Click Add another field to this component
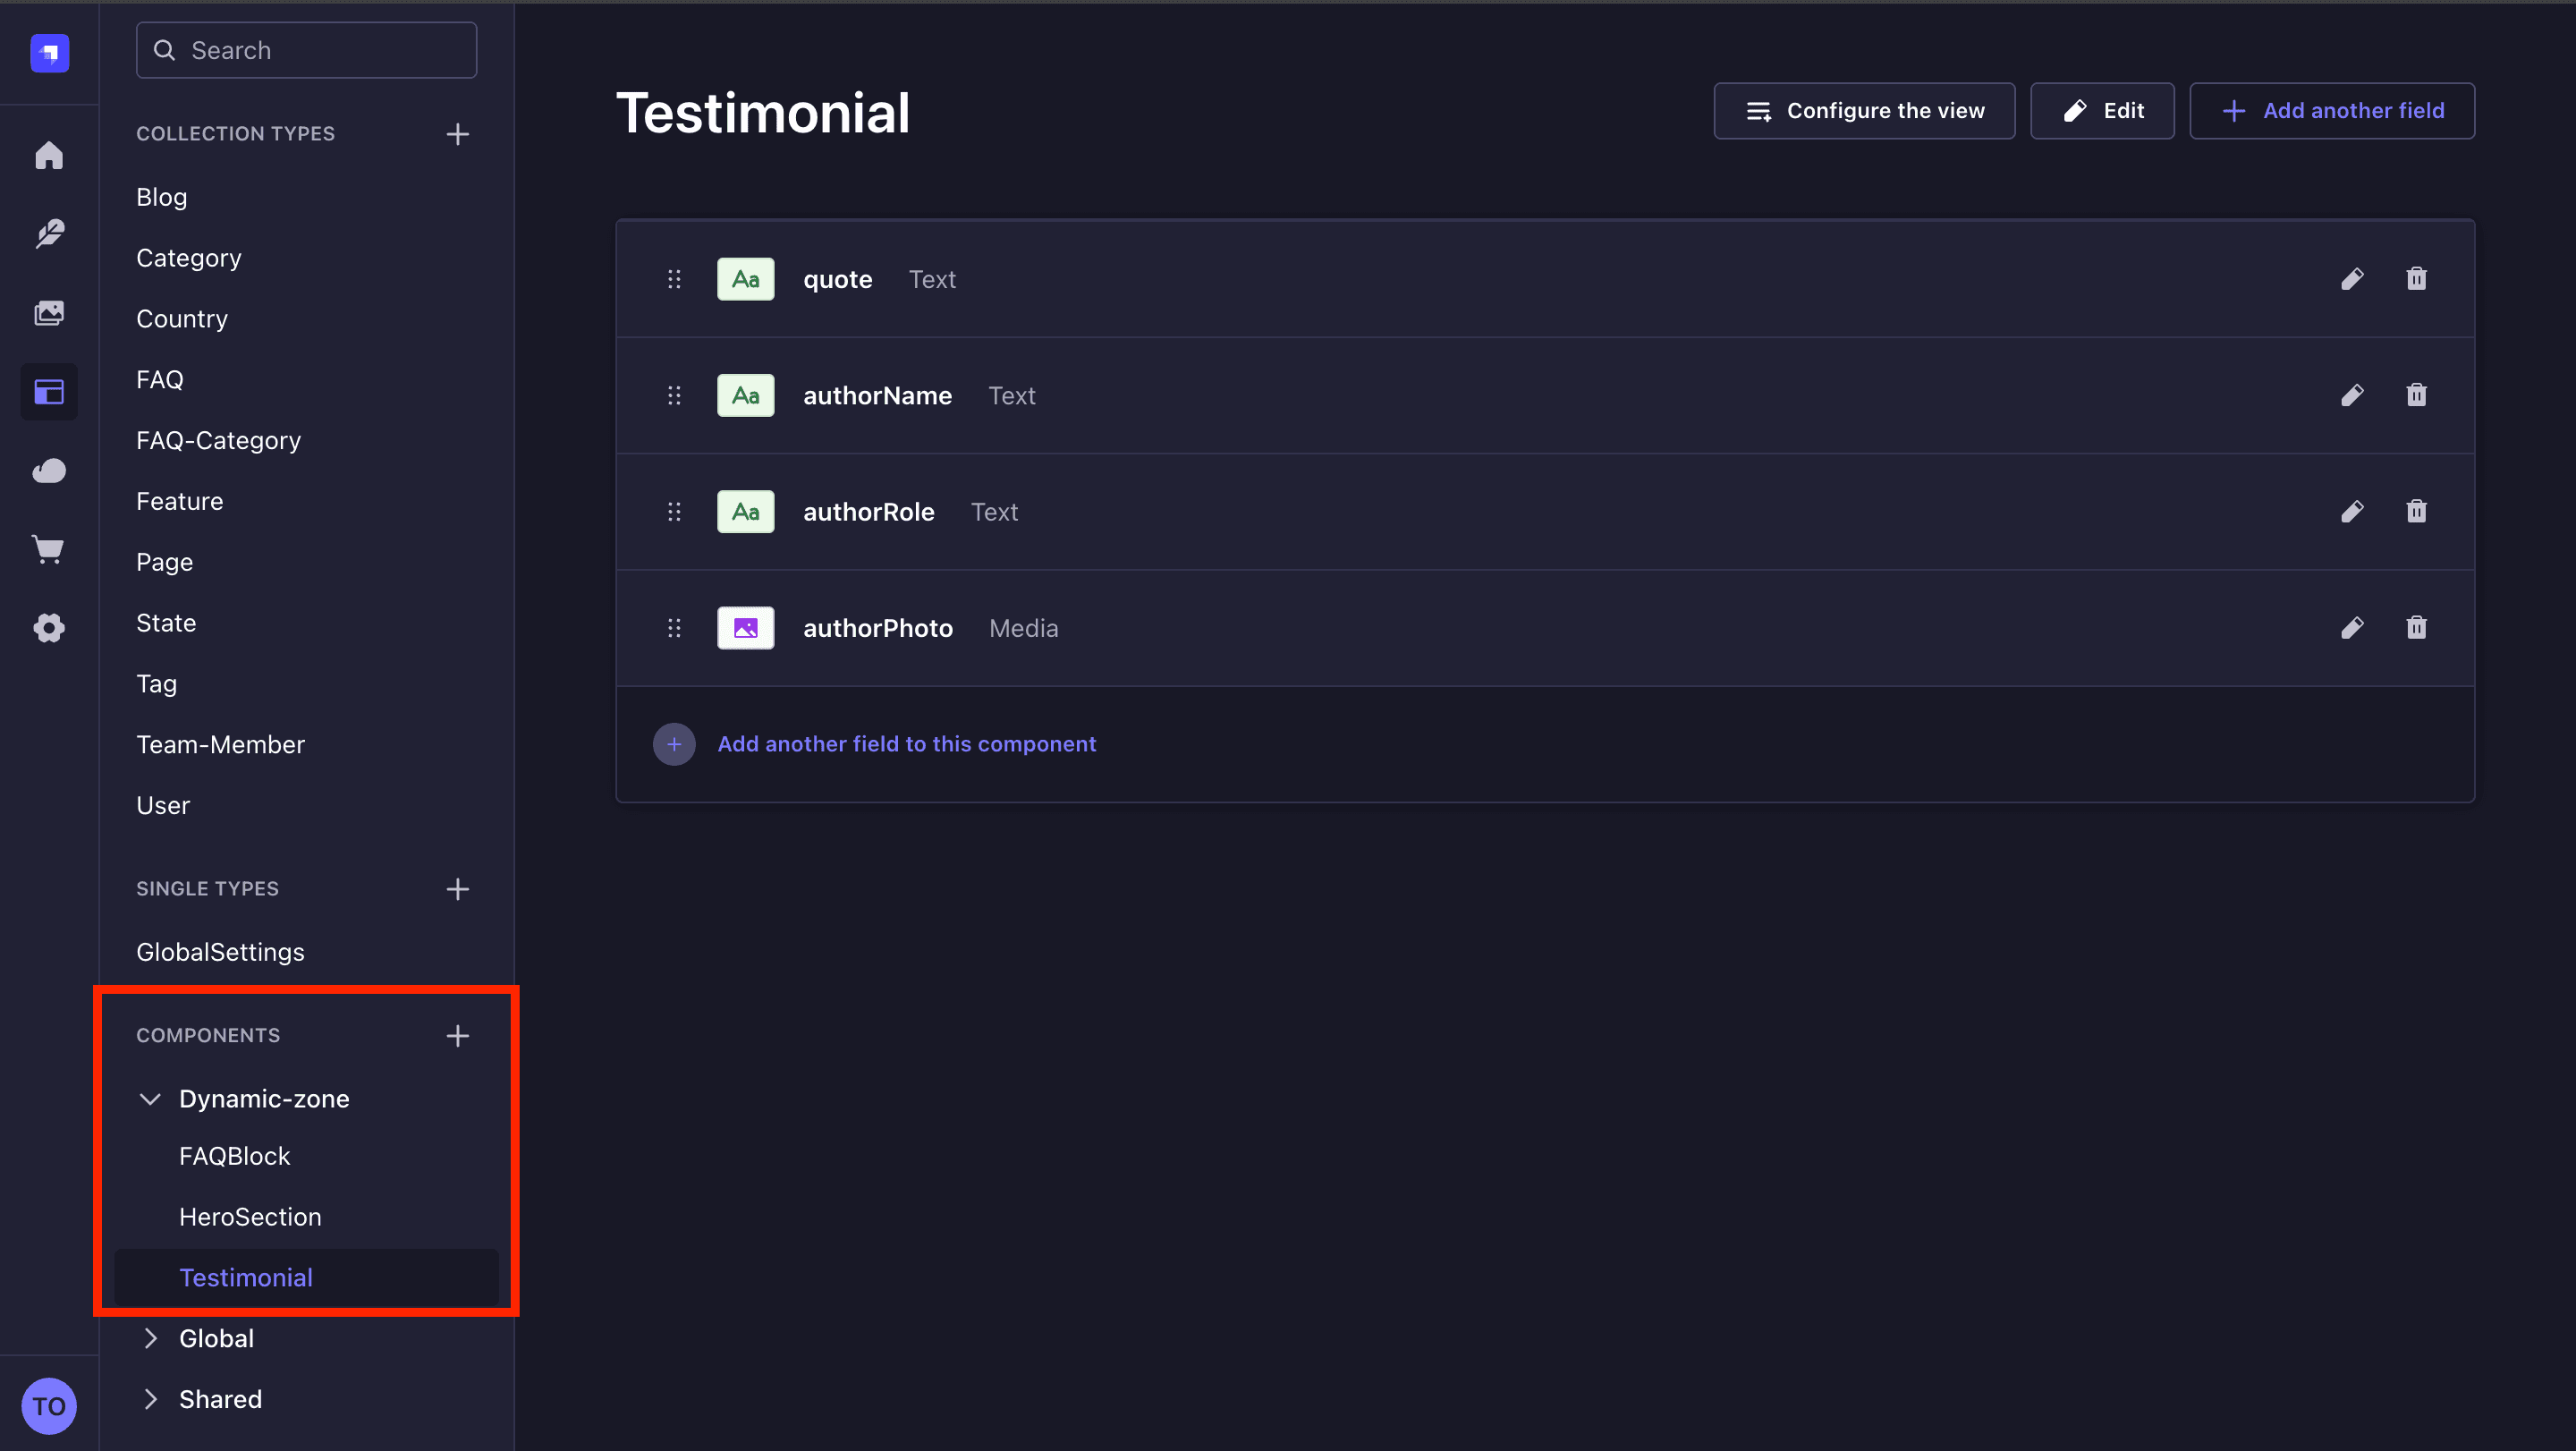Viewport: 2576px width, 1451px height. click(x=906, y=744)
